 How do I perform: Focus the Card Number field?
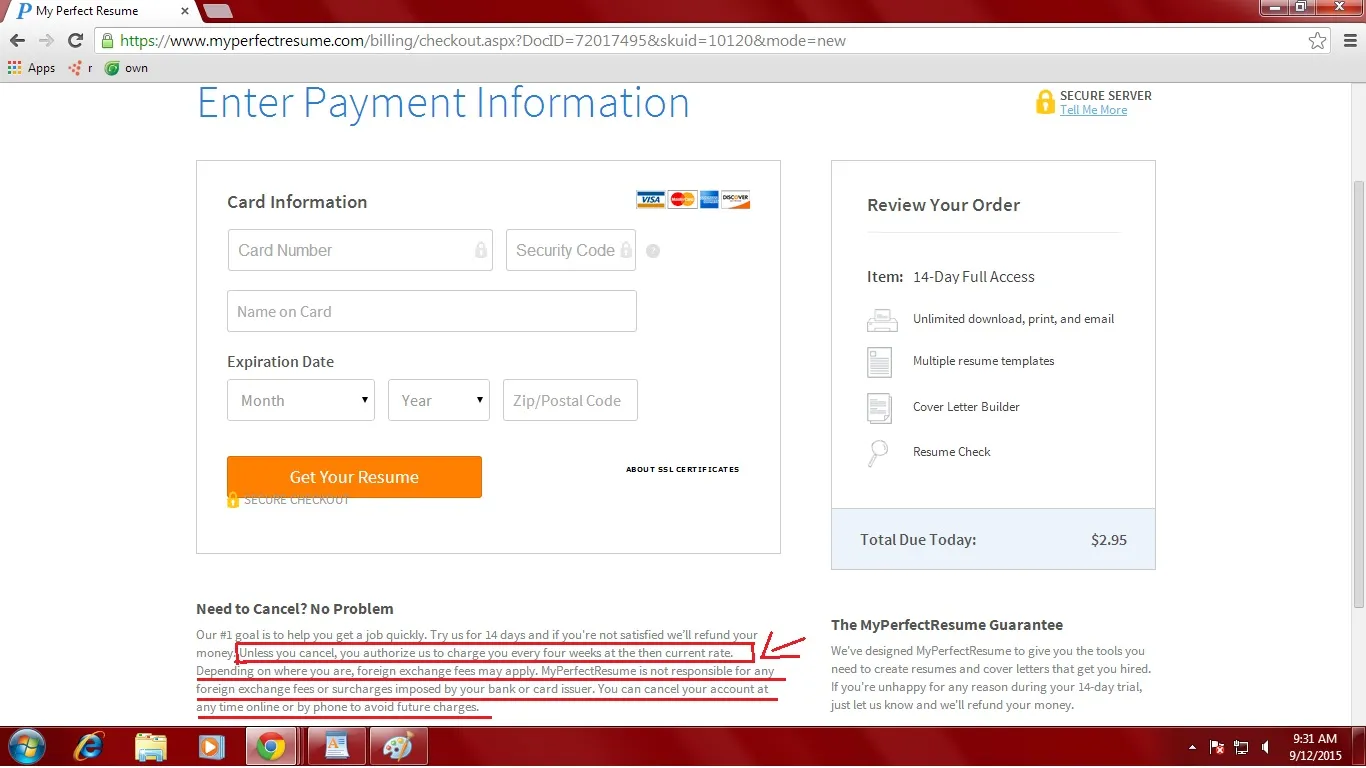[360, 250]
